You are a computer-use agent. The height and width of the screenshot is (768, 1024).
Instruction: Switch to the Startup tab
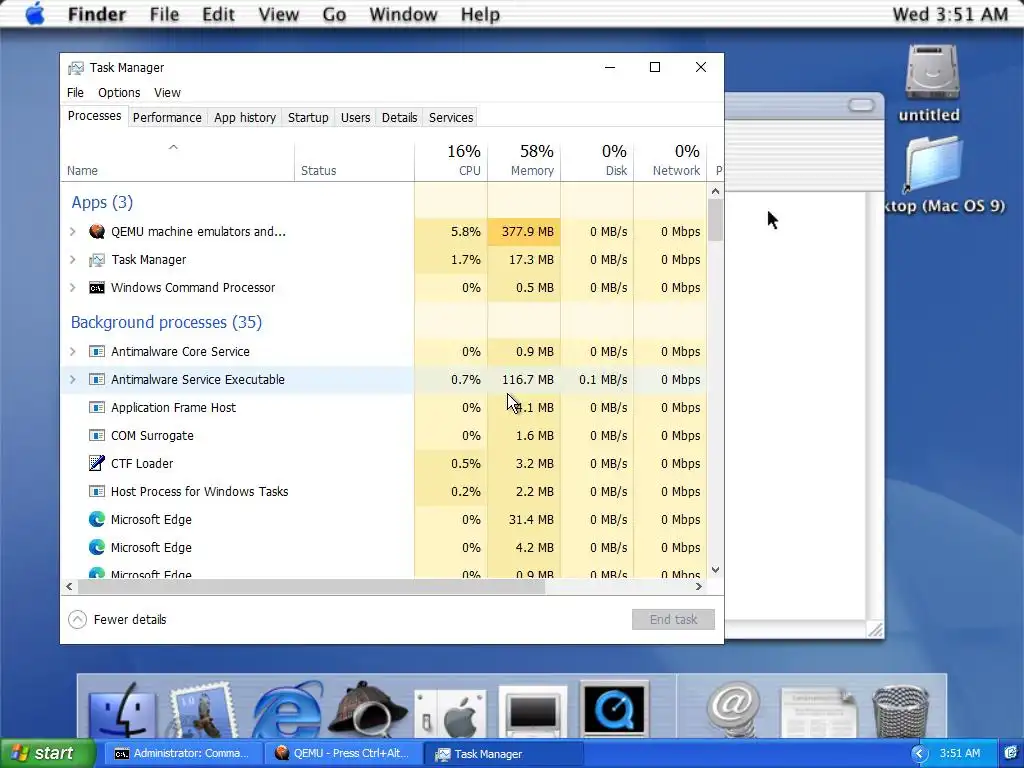point(308,118)
